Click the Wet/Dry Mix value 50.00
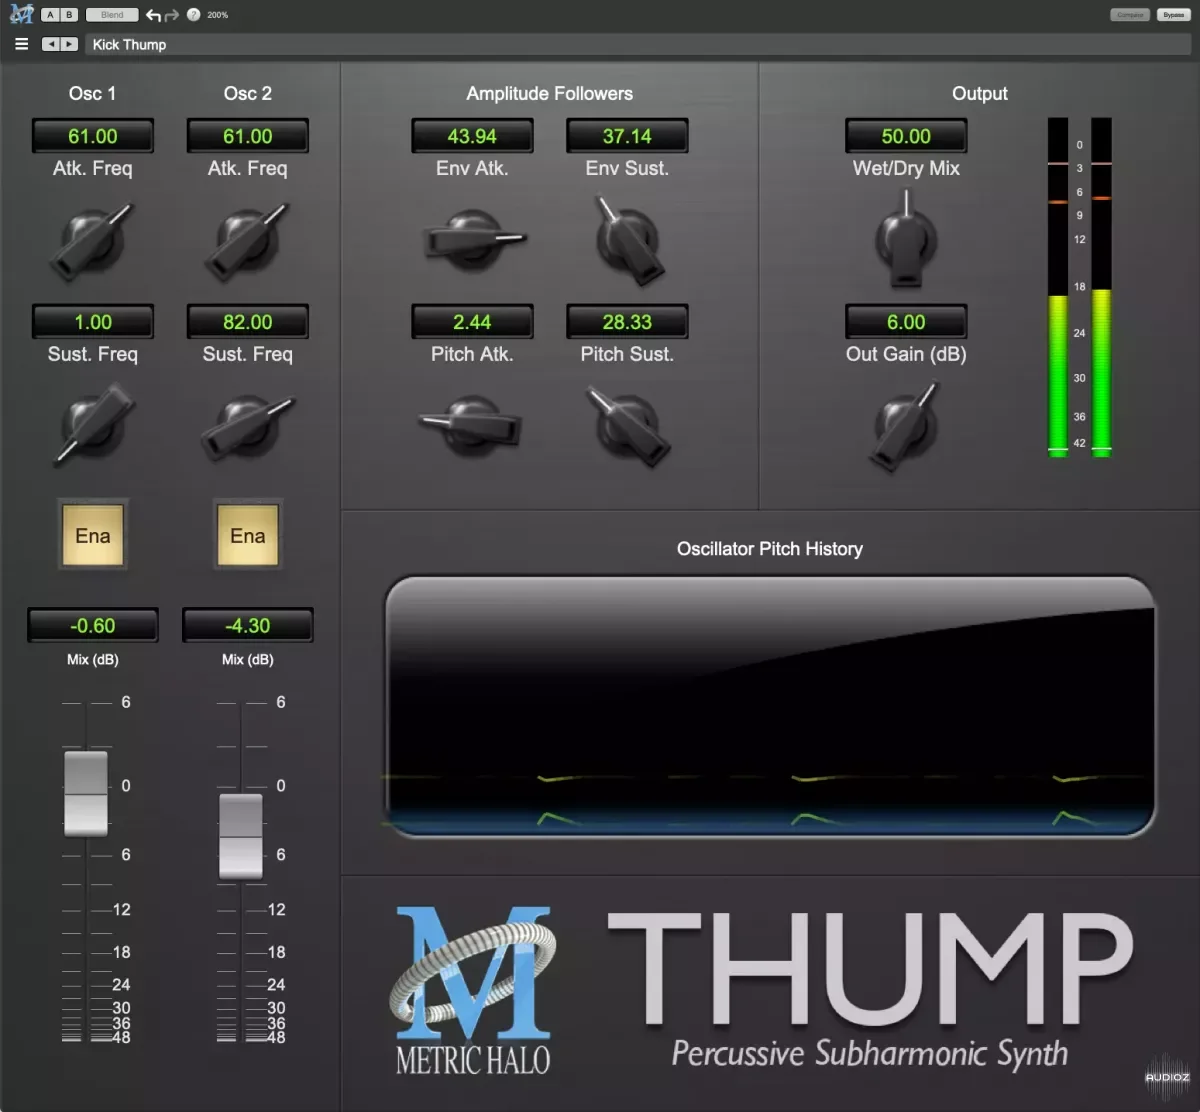Viewport: 1200px width, 1112px height. coord(906,136)
